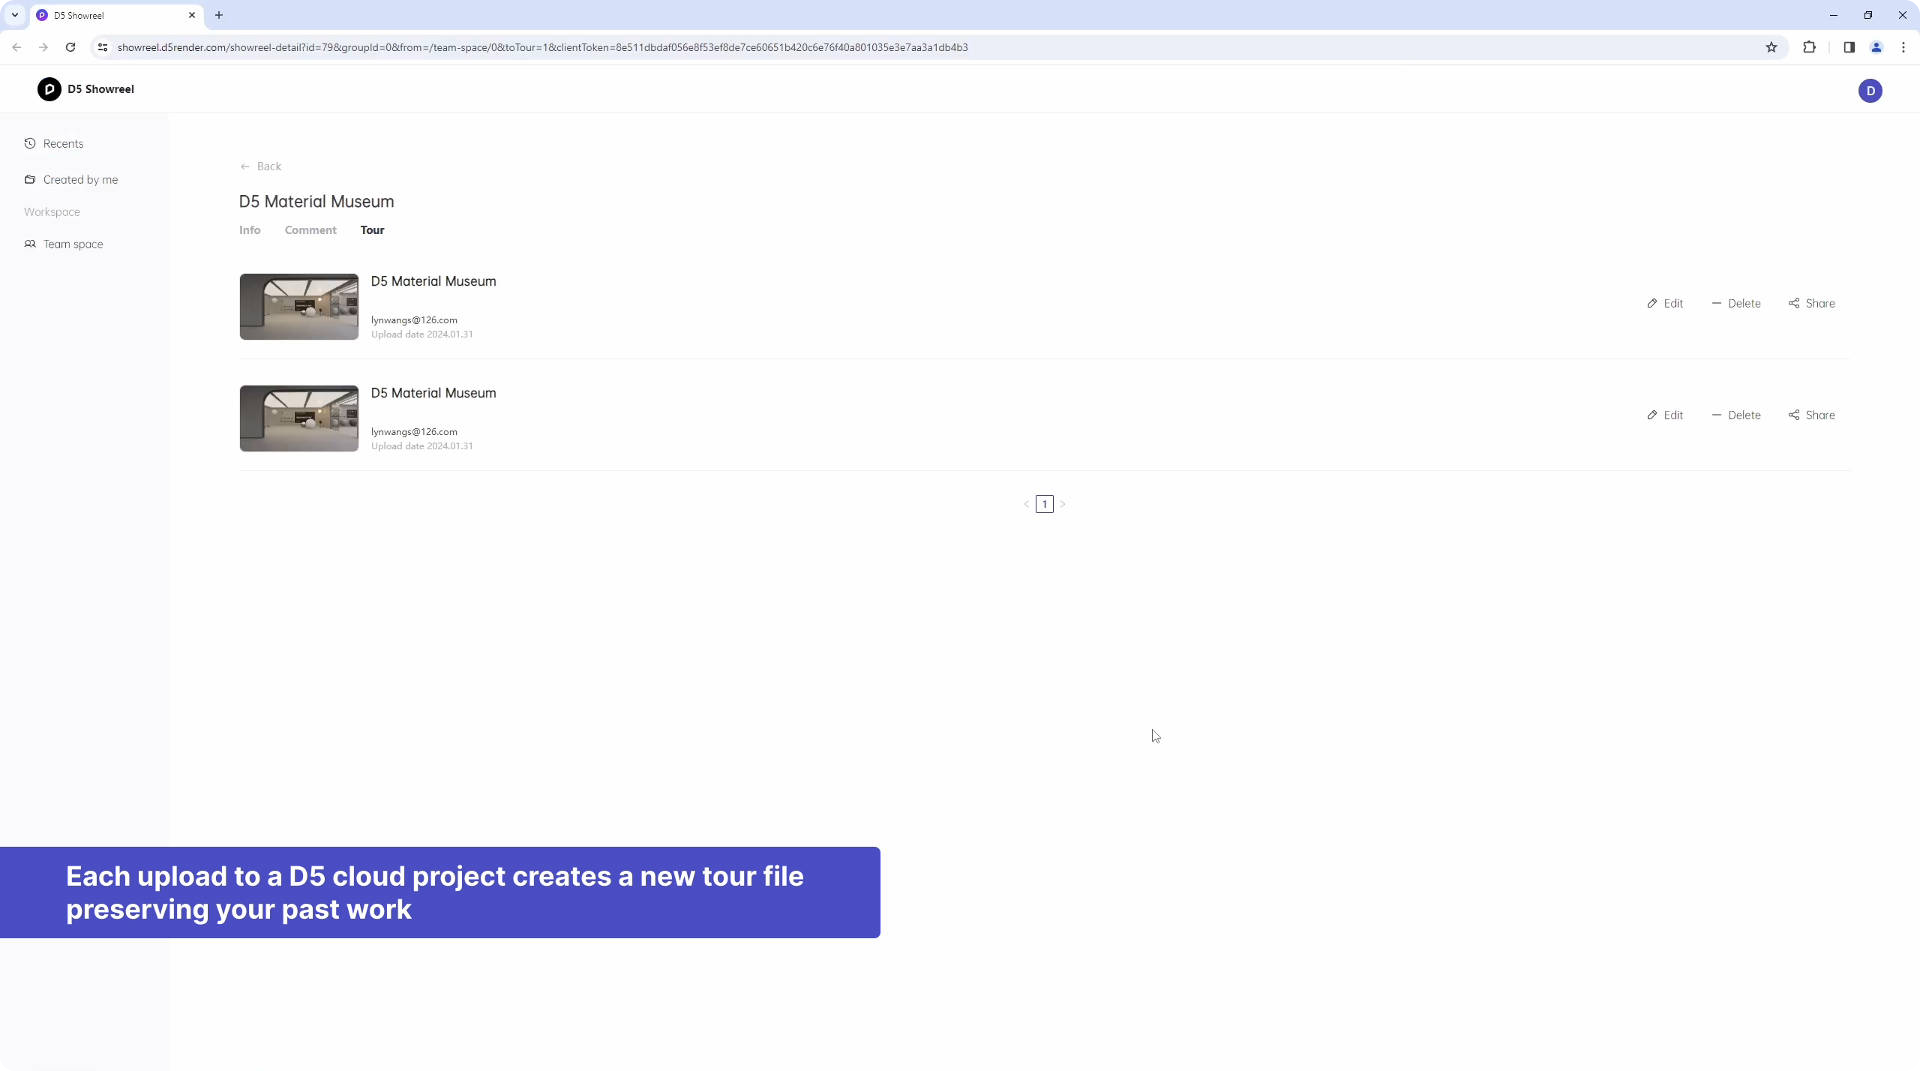Toggle the browser side panel
The width and height of the screenshot is (1920, 1071).
point(1849,47)
